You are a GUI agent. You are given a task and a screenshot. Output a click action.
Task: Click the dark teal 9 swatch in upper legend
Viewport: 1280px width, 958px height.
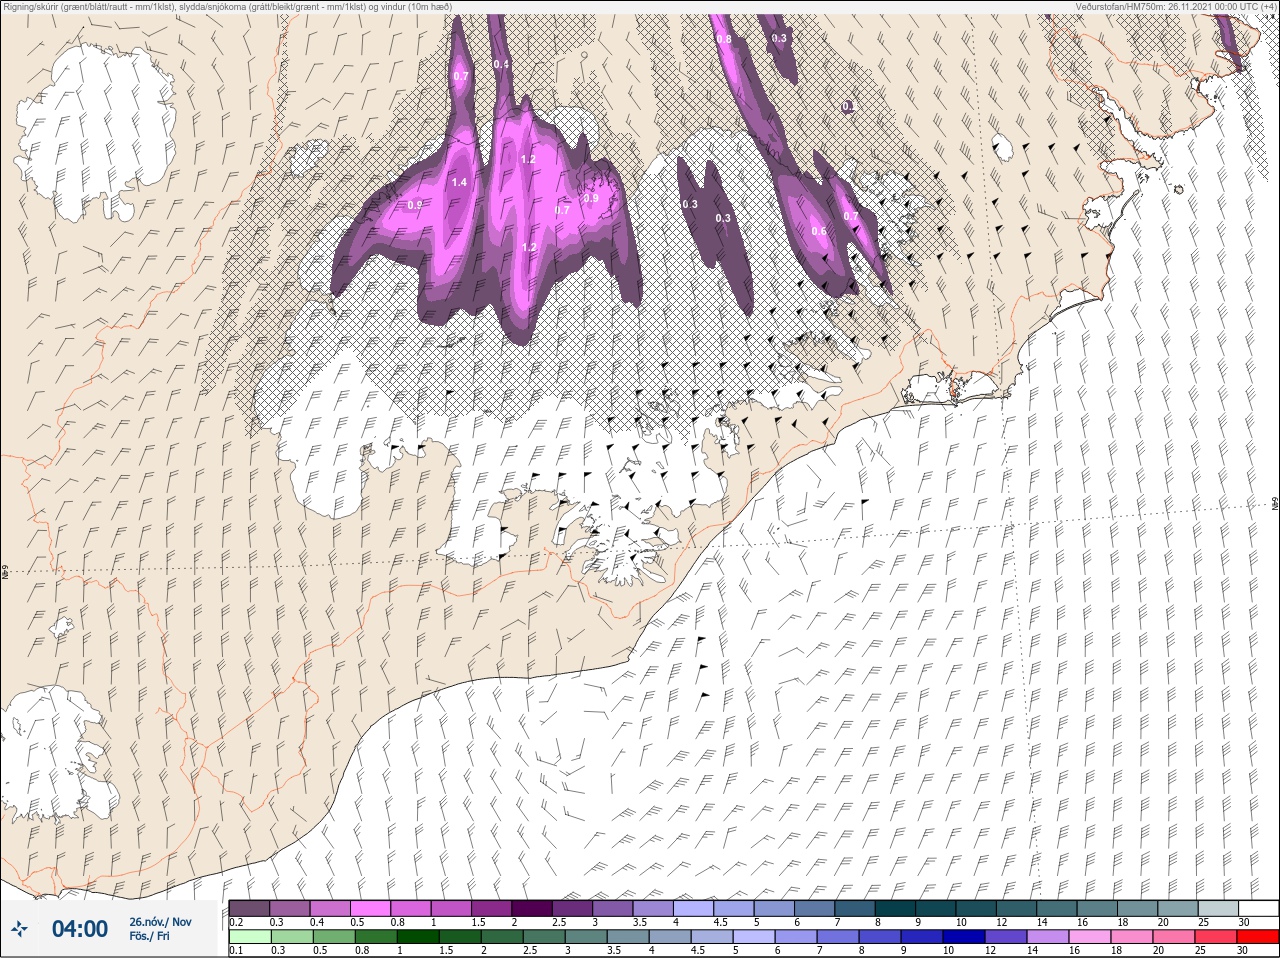936,908
